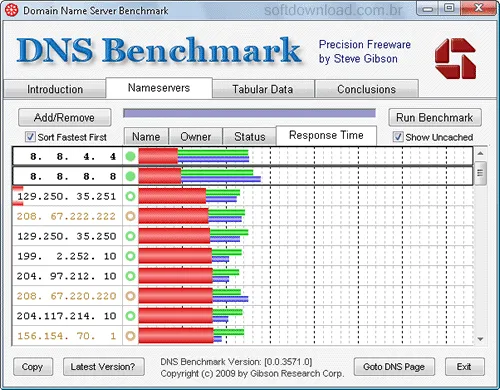The height and width of the screenshot is (390, 500).
Task: Click orange status circle for 208.67.220.220
Action: (x=130, y=296)
